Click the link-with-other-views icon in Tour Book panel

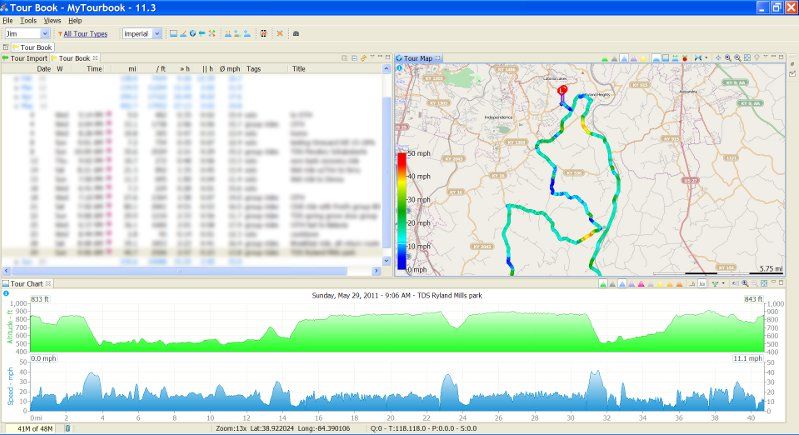[363, 59]
